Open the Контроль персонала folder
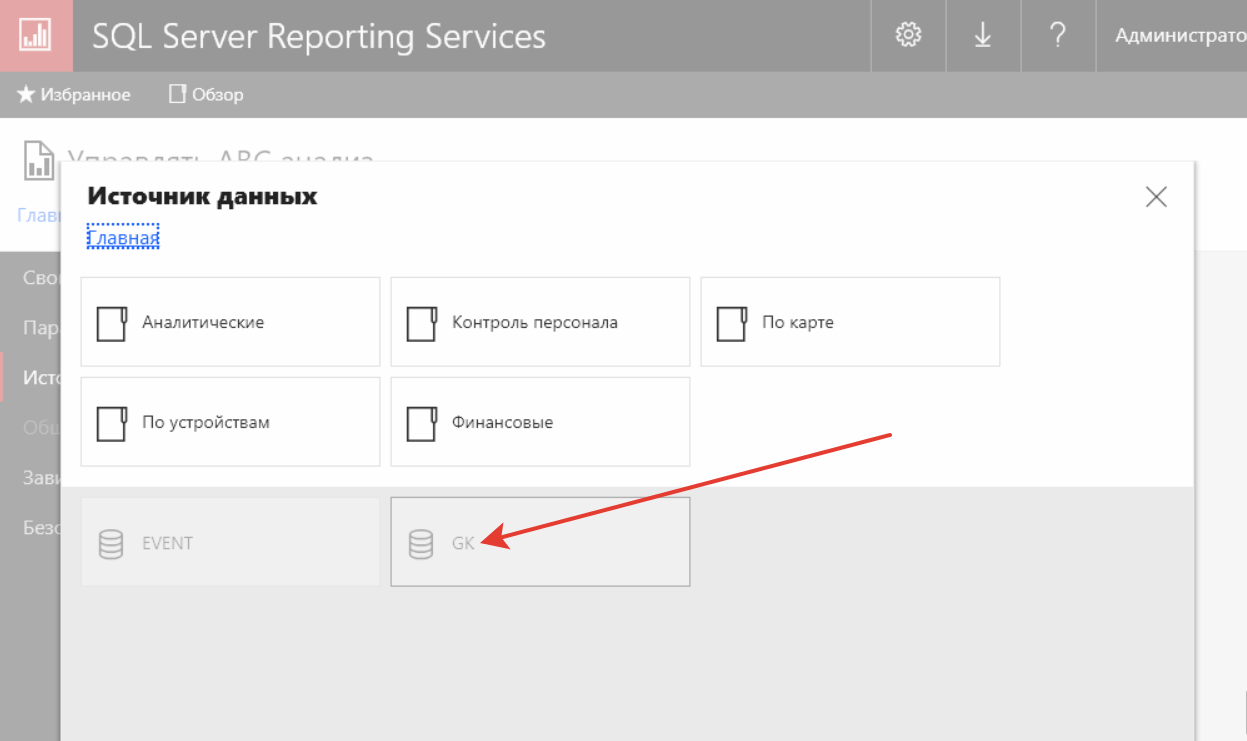Screen dimensions: 1247x741 540,322
